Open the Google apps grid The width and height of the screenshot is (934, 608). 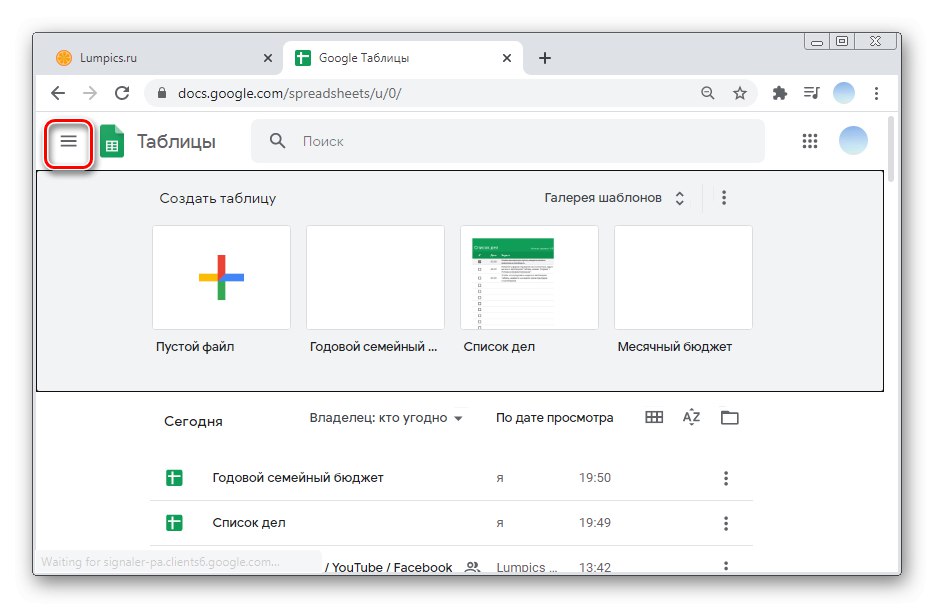pyautogui.click(x=810, y=141)
